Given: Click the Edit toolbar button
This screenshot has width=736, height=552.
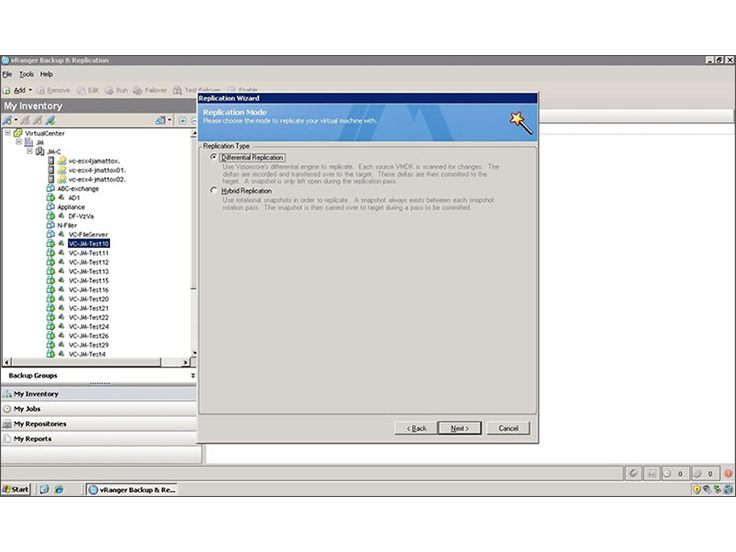Looking at the screenshot, I should (x=88, y=90).
